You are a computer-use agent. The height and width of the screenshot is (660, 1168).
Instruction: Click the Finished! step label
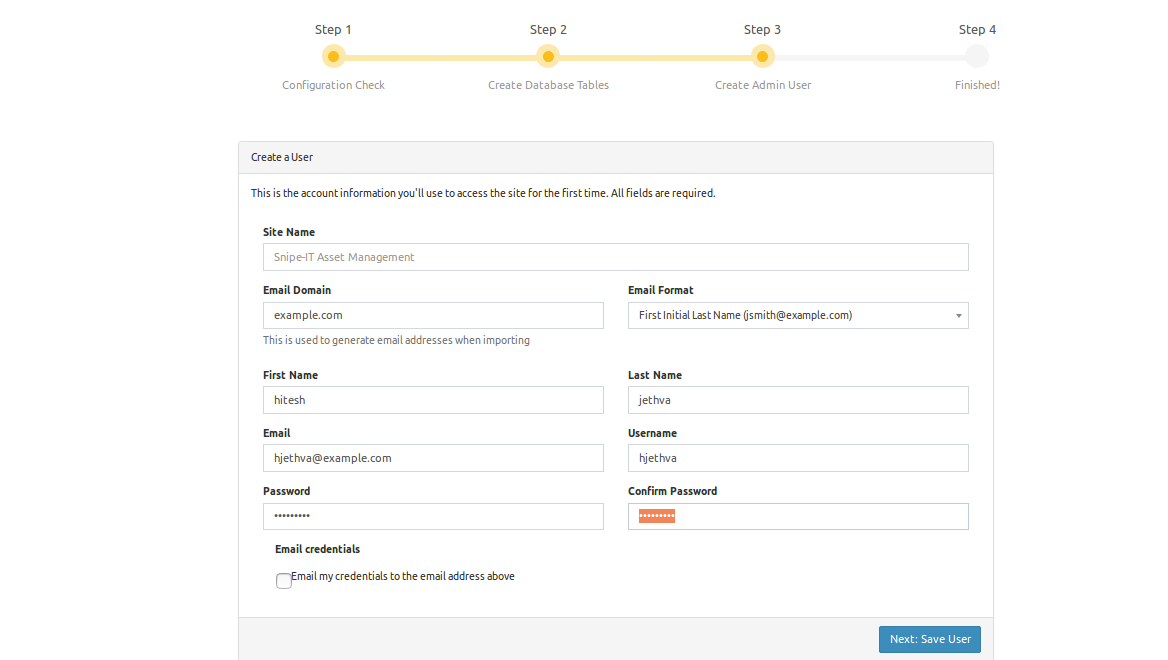[x=977, y=85]
